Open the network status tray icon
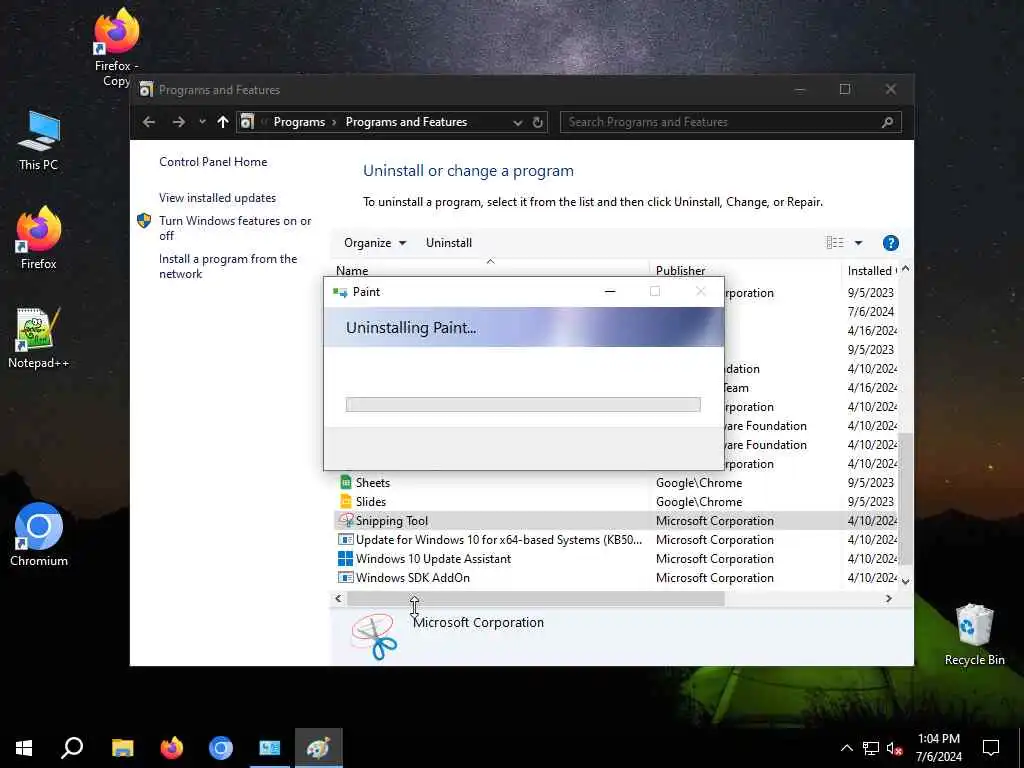This screenshot has height=768, width=1024. (x=871, y=748)
